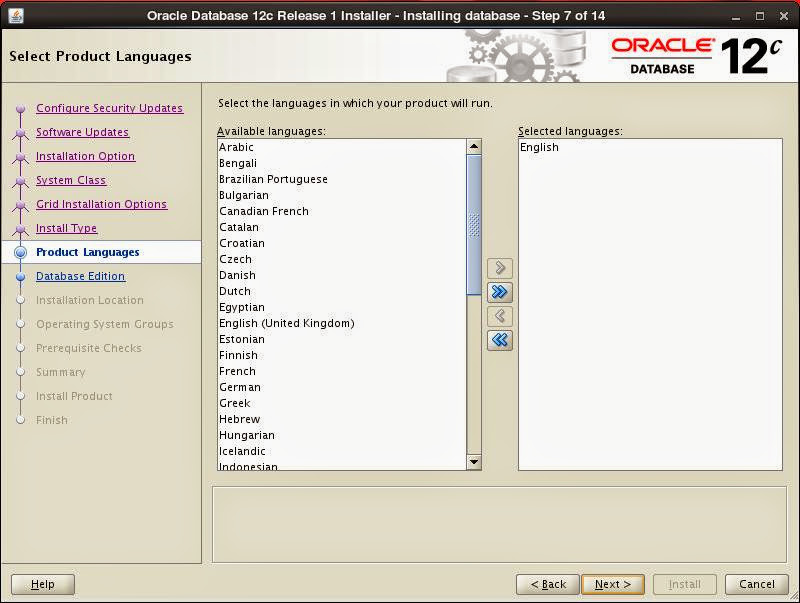Click the Help button

(43, 584)
